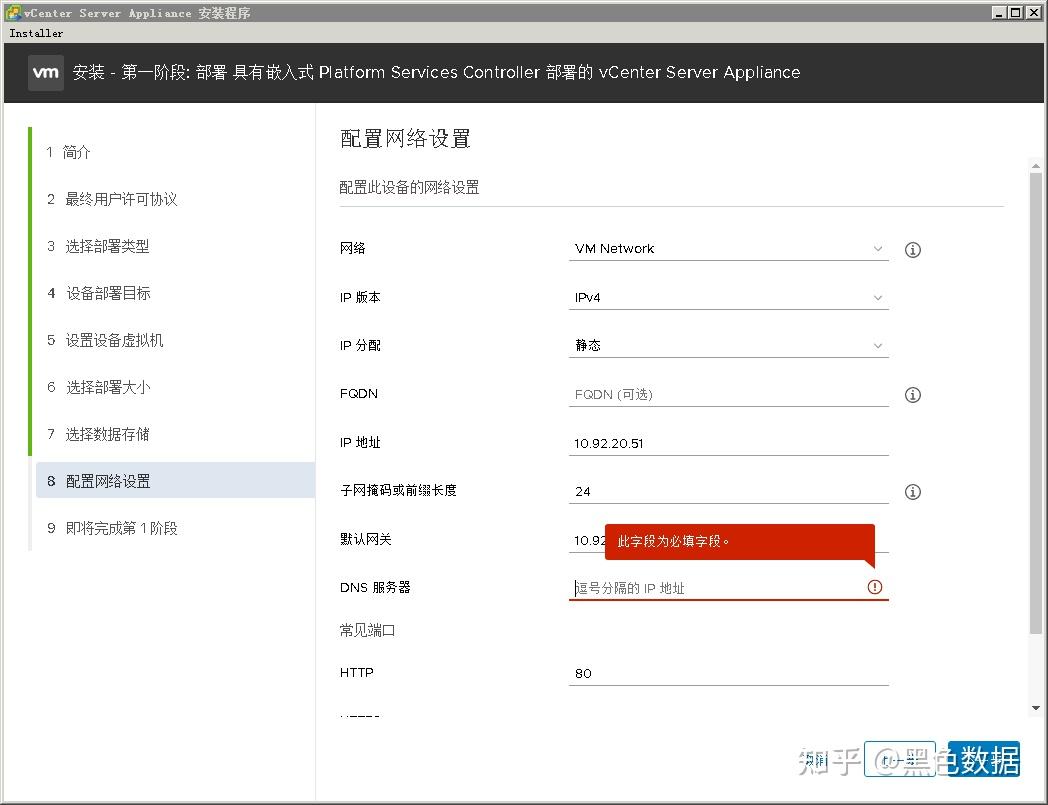Click the FQDN (可选) input field
Viewport: 1048px width, 805px height.
(x=729, y=394)
